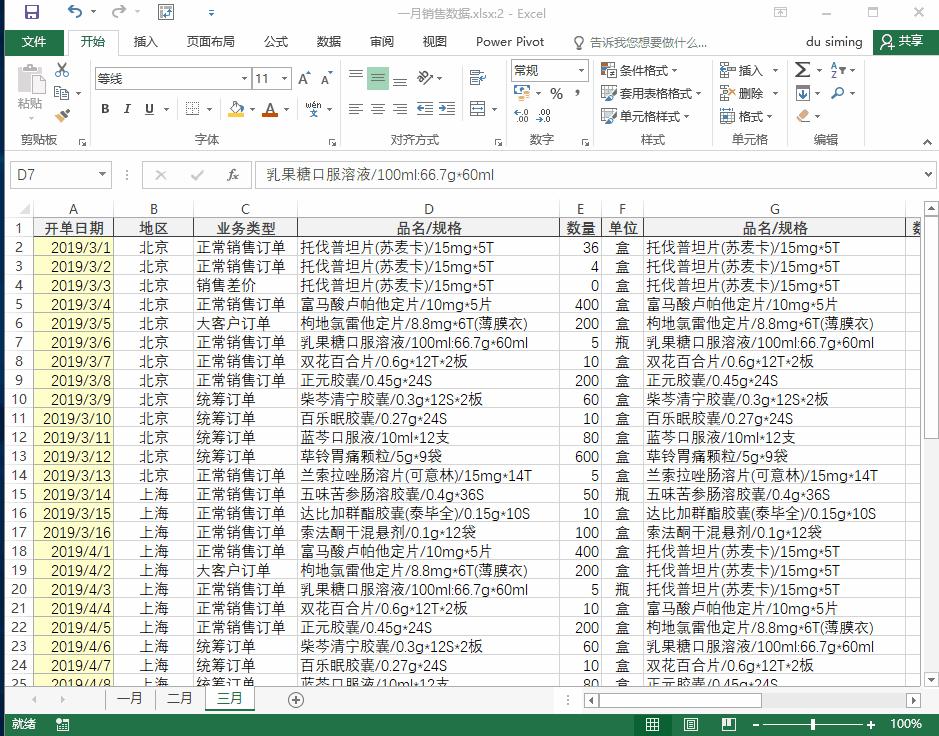939x736 pixels.
Task: Apply bold formatting with the B icon
Action: pos(105,108)
